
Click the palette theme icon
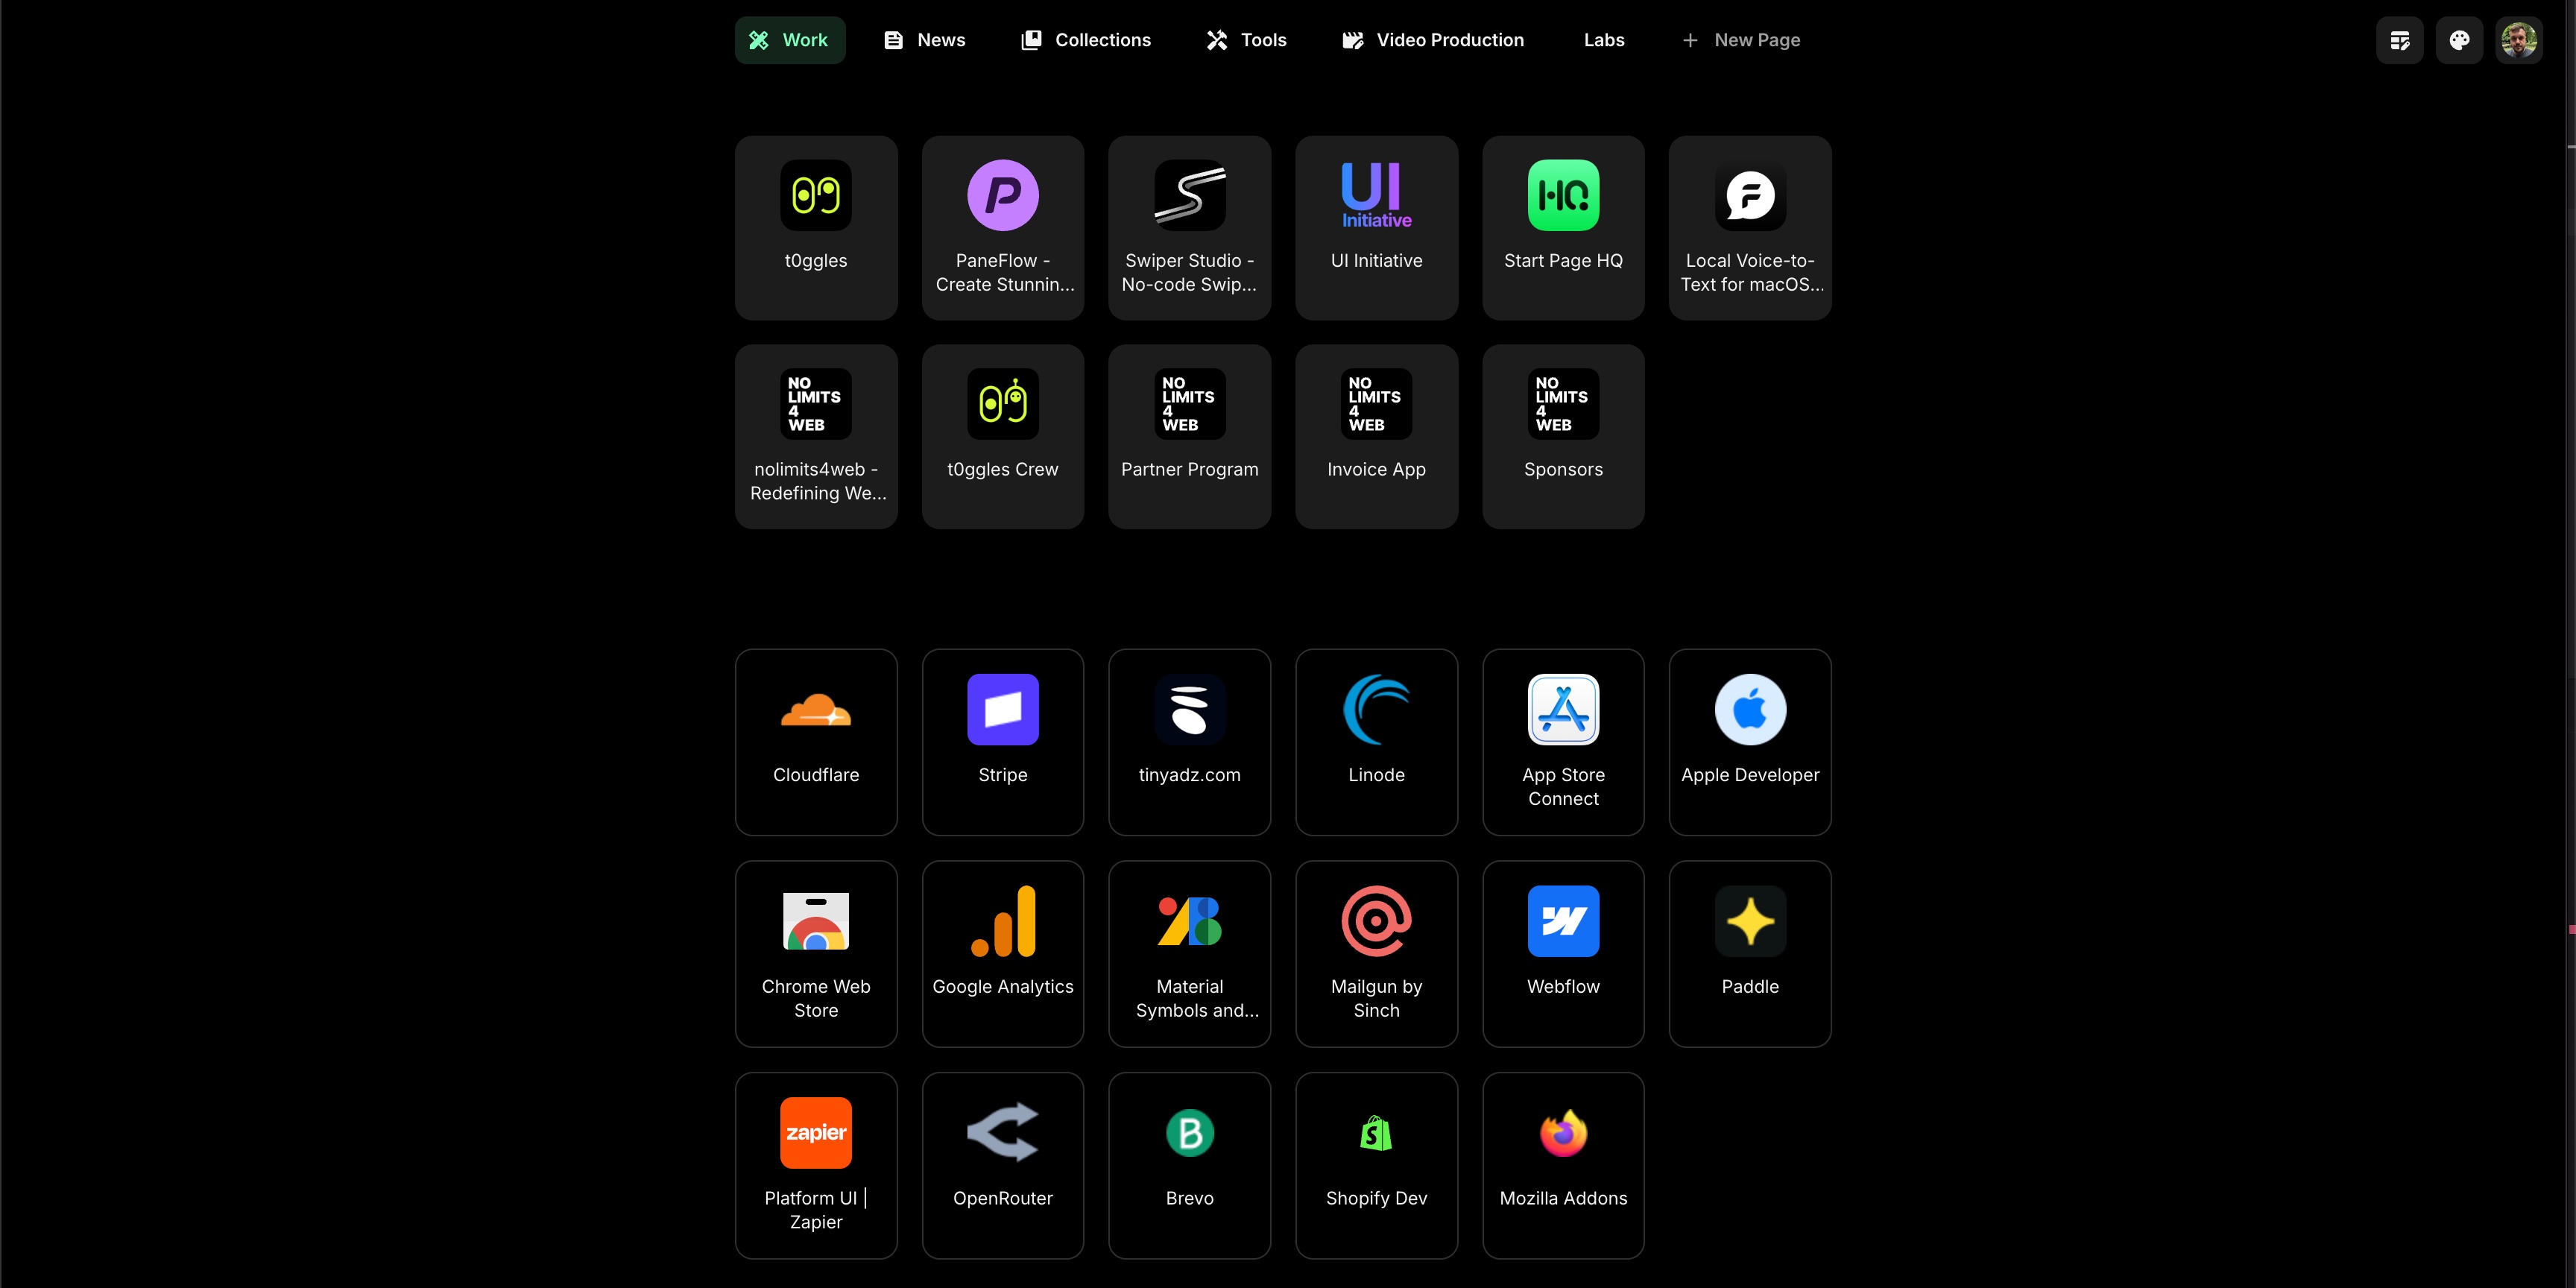point(2459,40)
